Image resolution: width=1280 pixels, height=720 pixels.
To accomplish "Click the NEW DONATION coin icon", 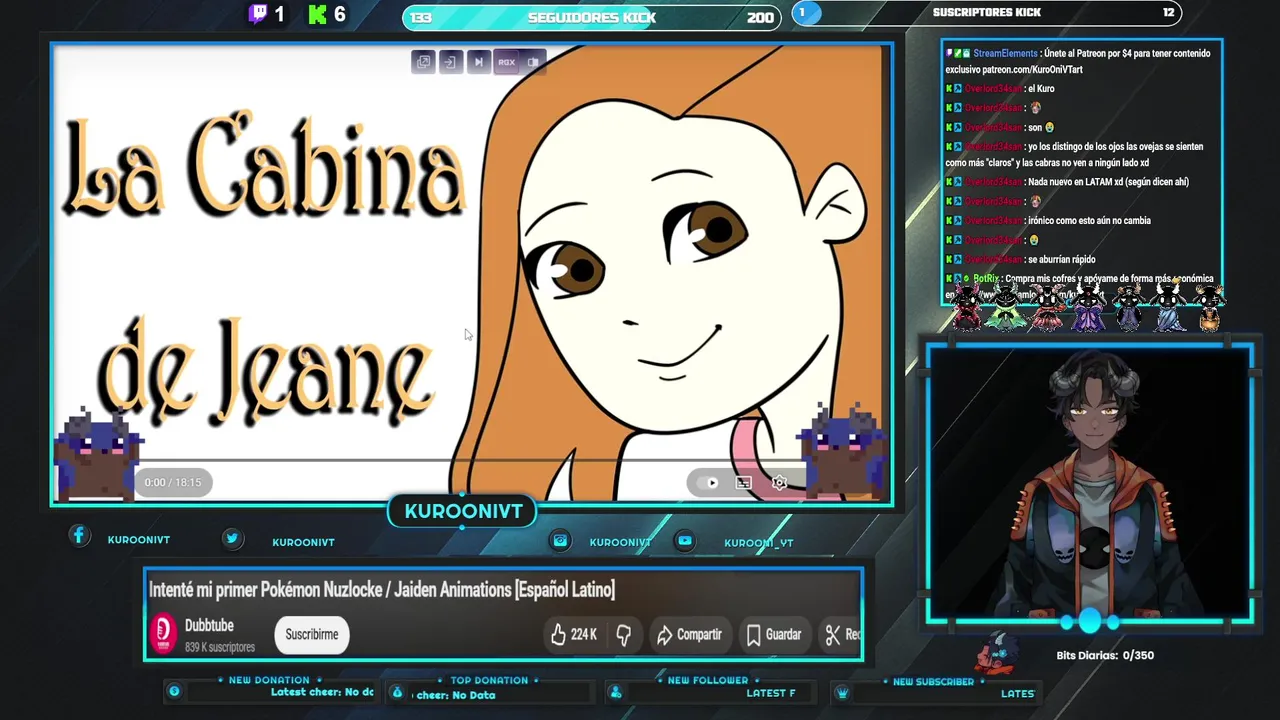I will pyautogui.click(x=174, y=691).
